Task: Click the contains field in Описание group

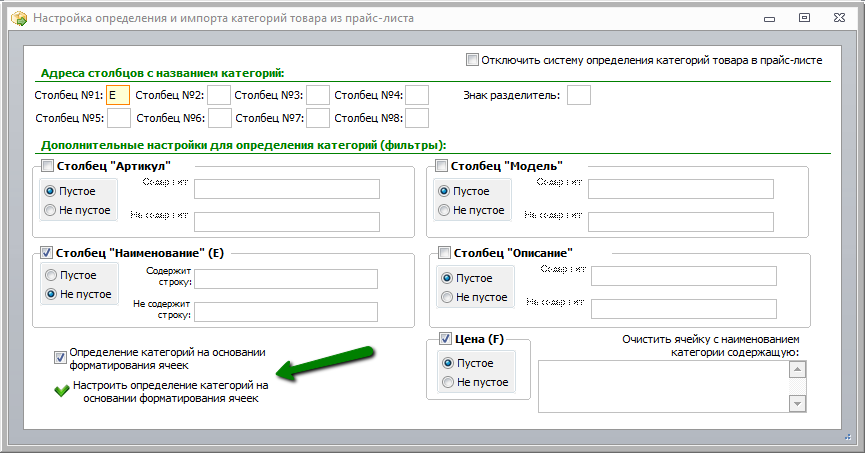Action: tap(684, 276)
